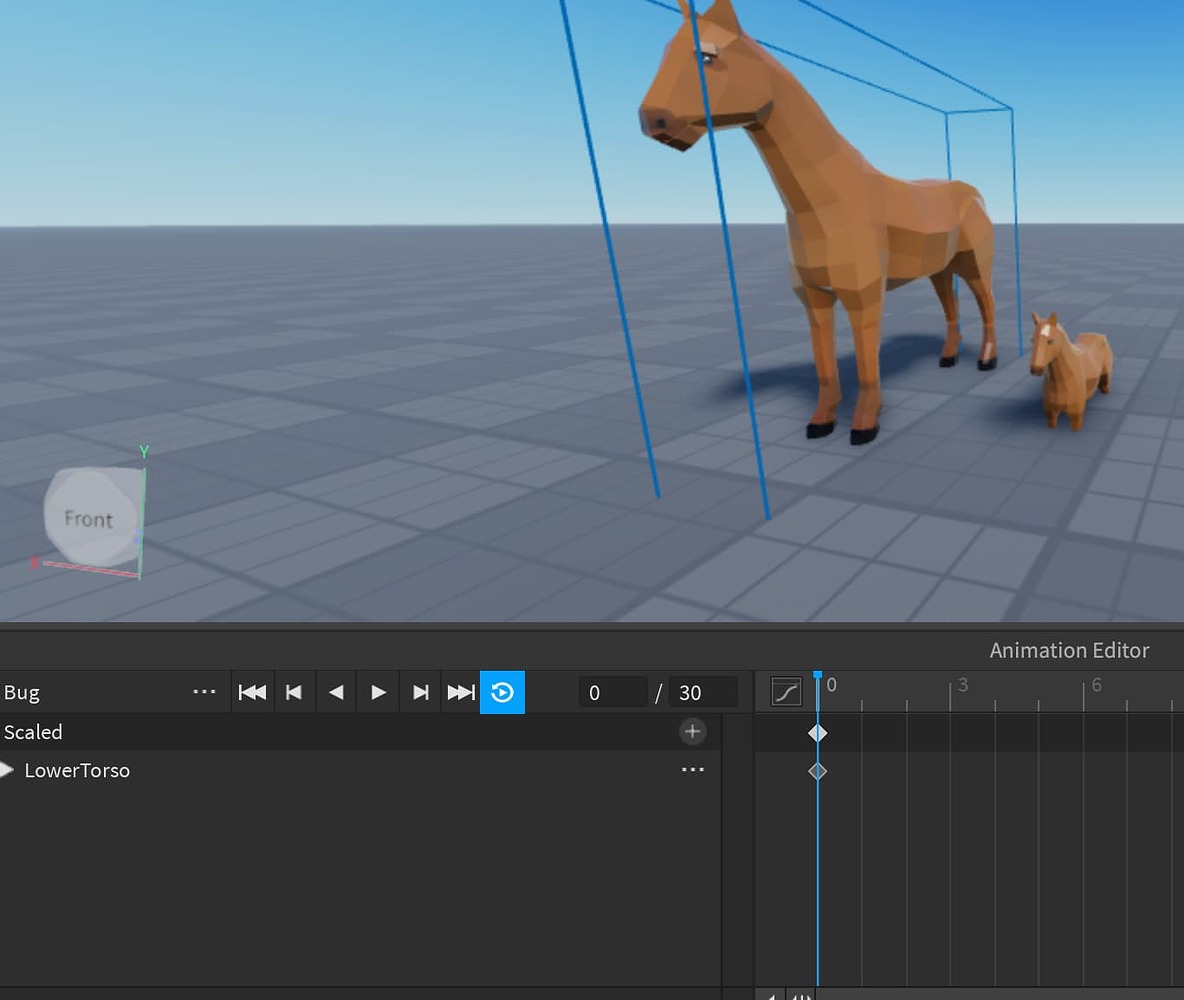Viewport: 1184px width, 1000px height.
Task: Add a keyframe with the plus icon
Action: coord(692,731)
